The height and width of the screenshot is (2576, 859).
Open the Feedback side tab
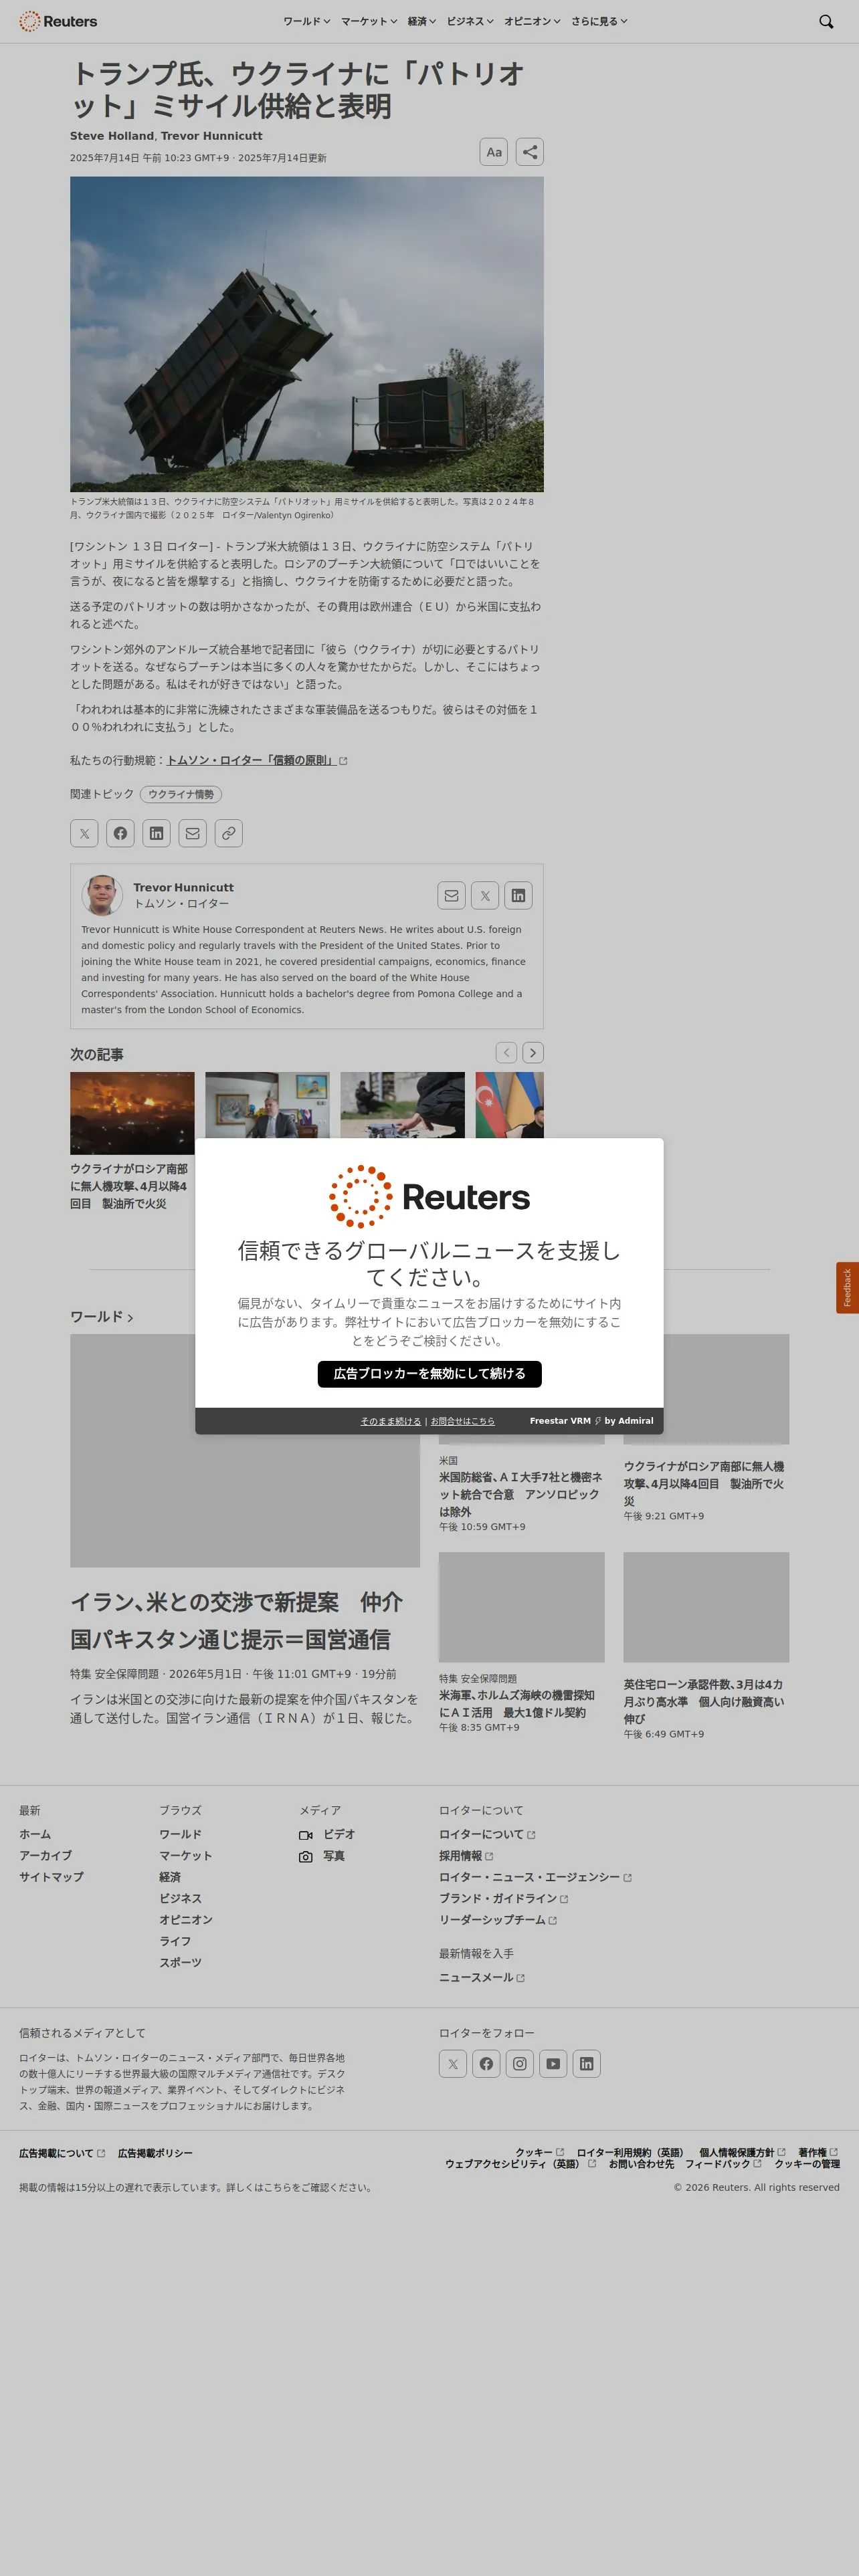[x=847, y=1287]
